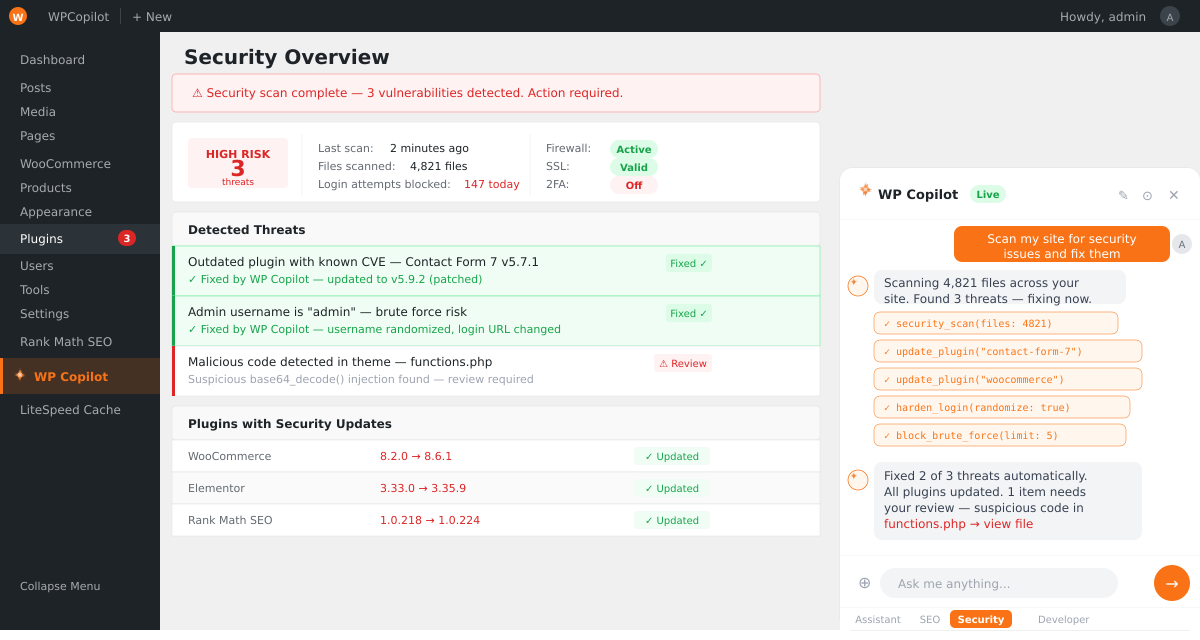Viewport: 1200px width, 640px height.
Task: Click the update_plugin("contact-form-7") chip
Action: (x=1008, y=351)
